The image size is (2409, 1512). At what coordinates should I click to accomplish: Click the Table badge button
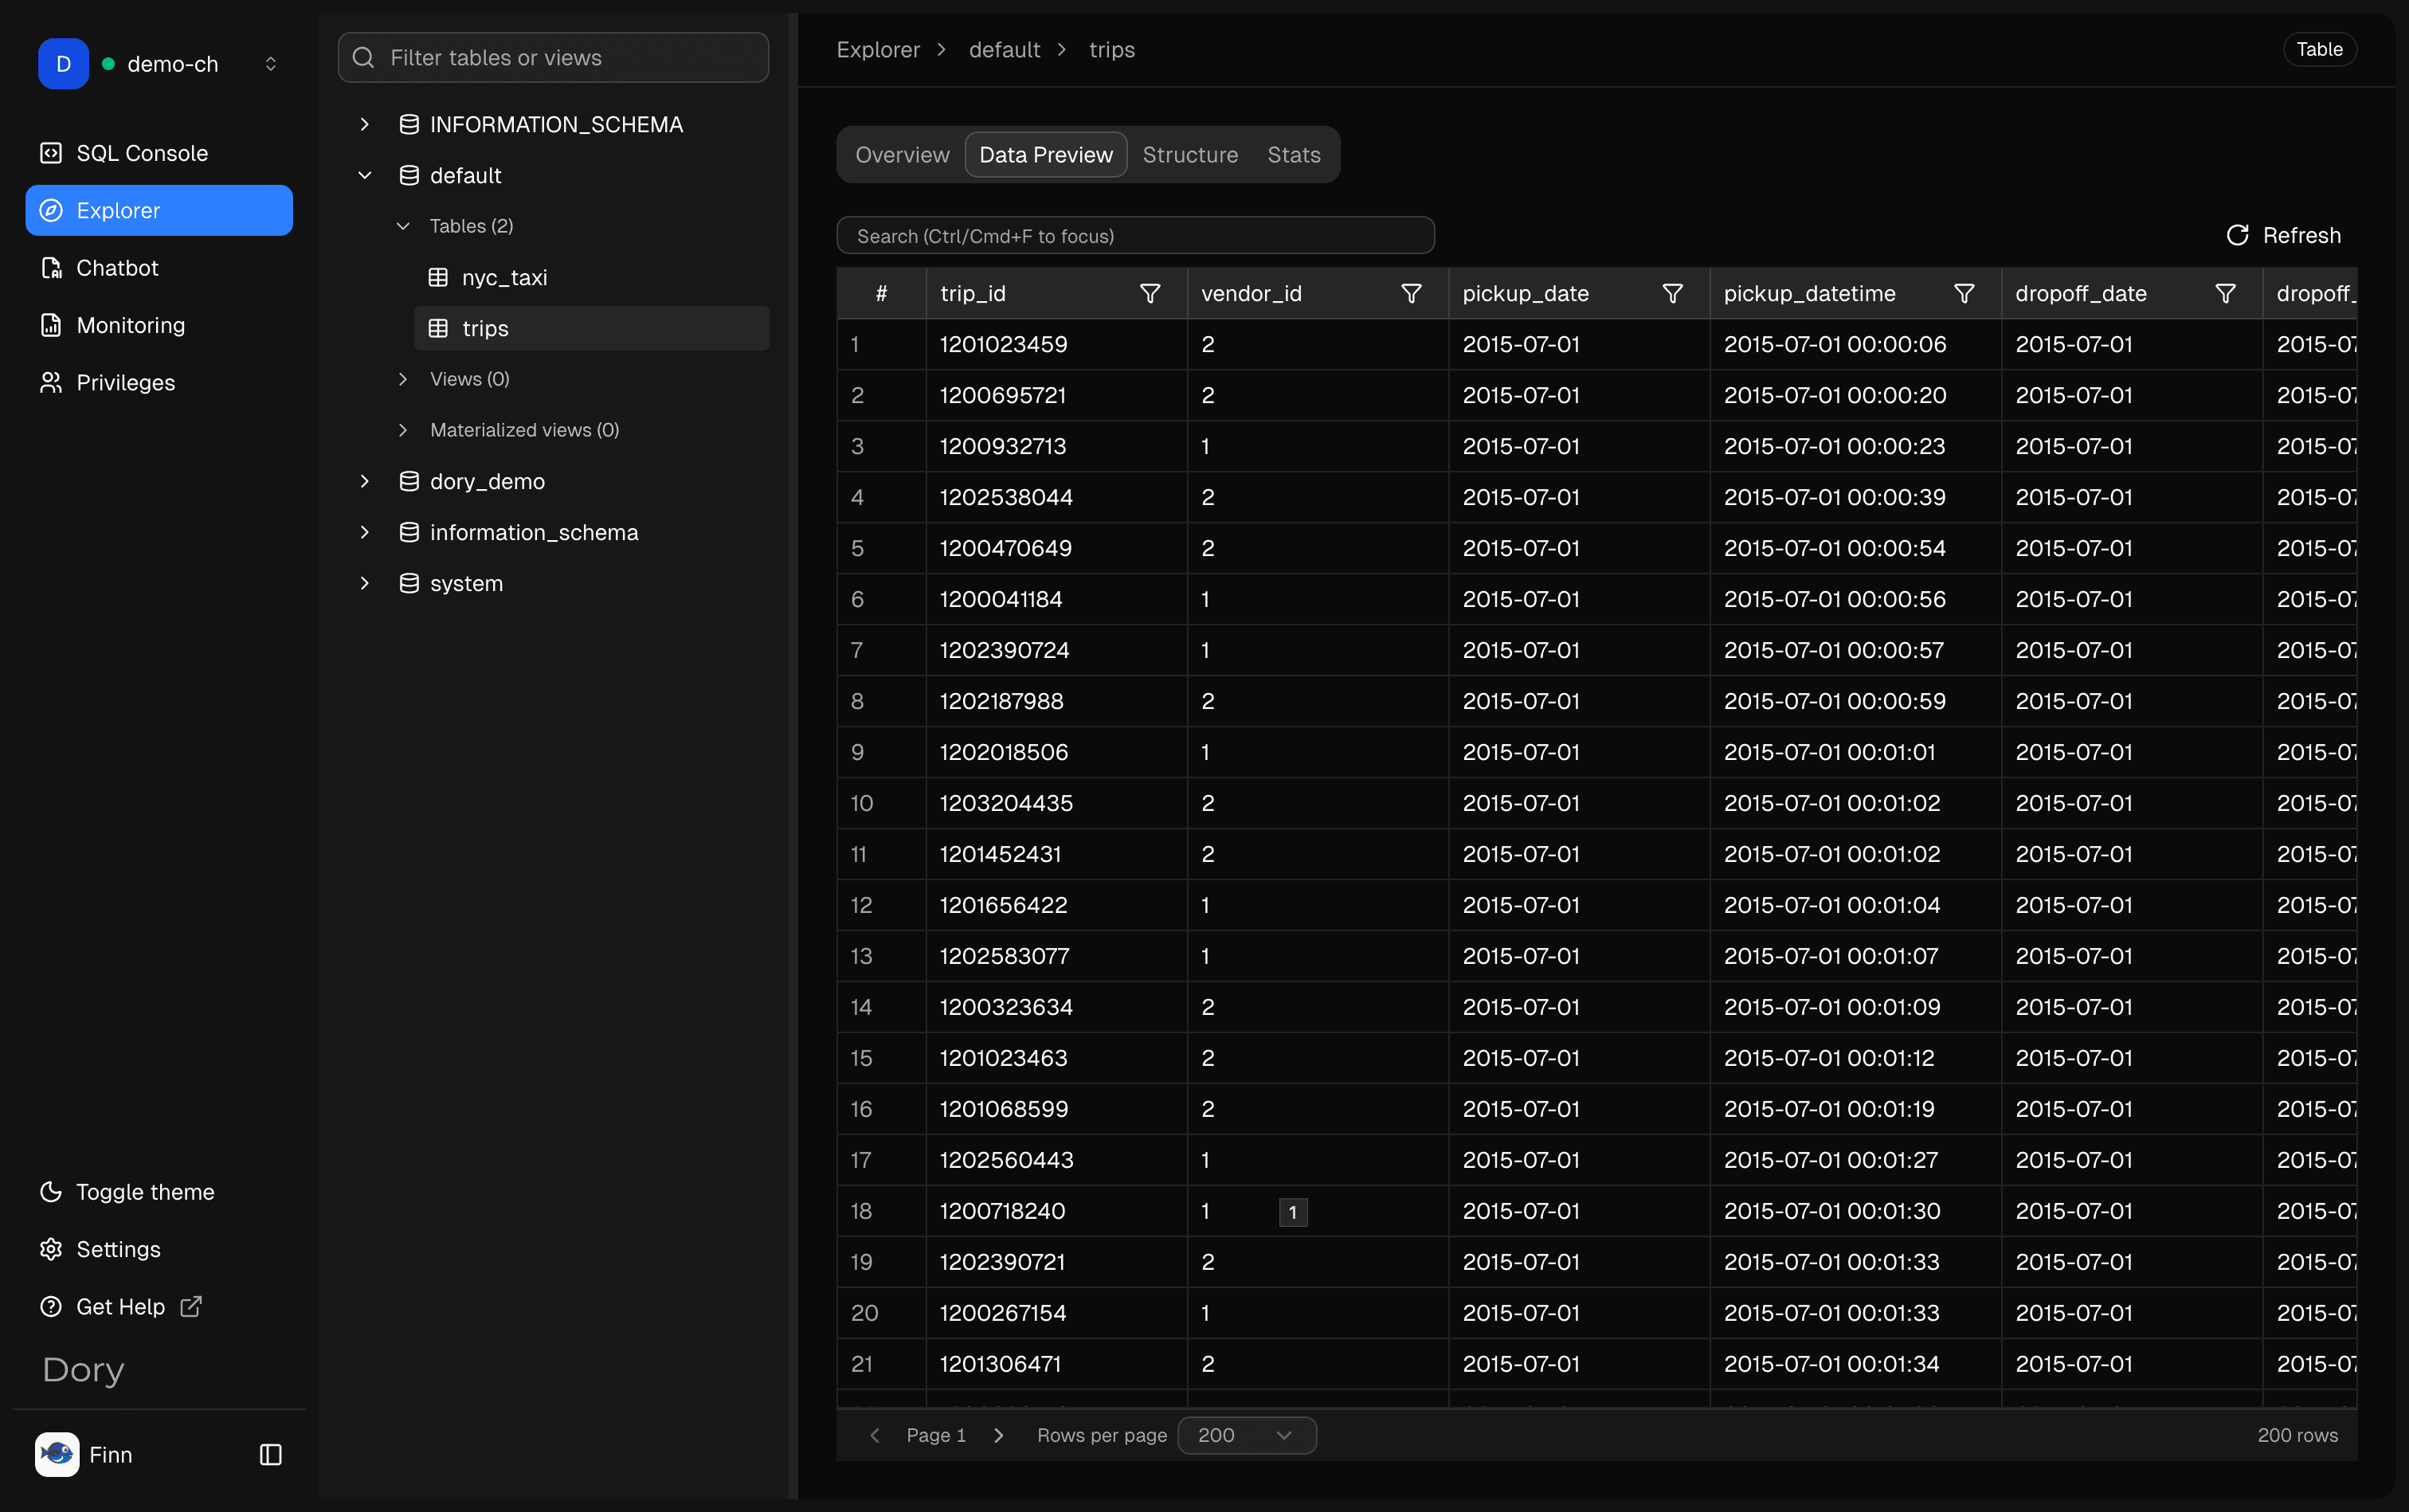pos(2319,49)
